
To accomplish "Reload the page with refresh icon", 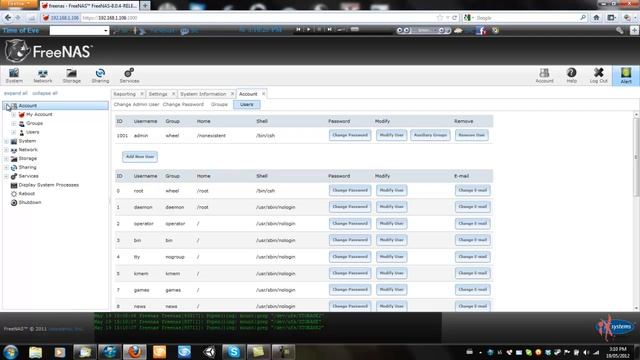I will coord(454,18).
